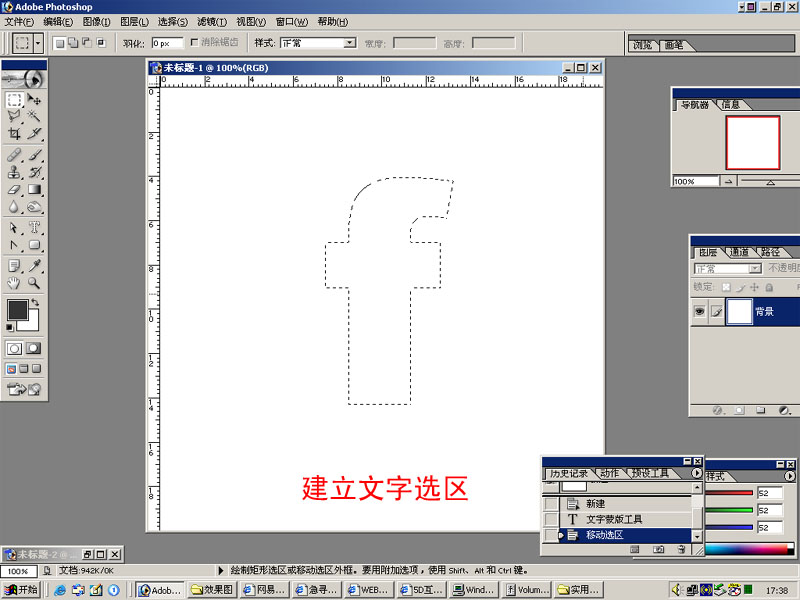Click the 背景 layer thumbnail

point(739,311)
